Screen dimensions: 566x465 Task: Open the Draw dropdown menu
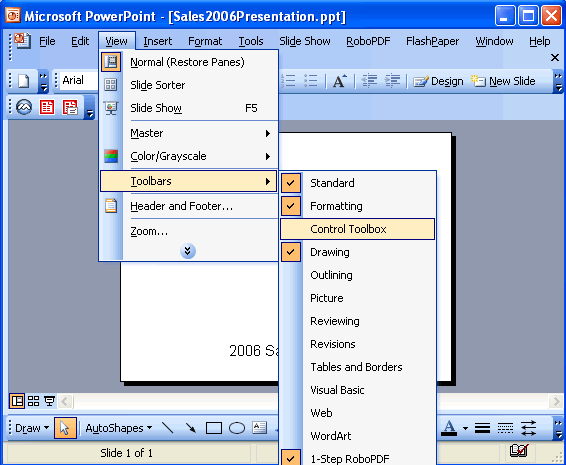[32, 428]
